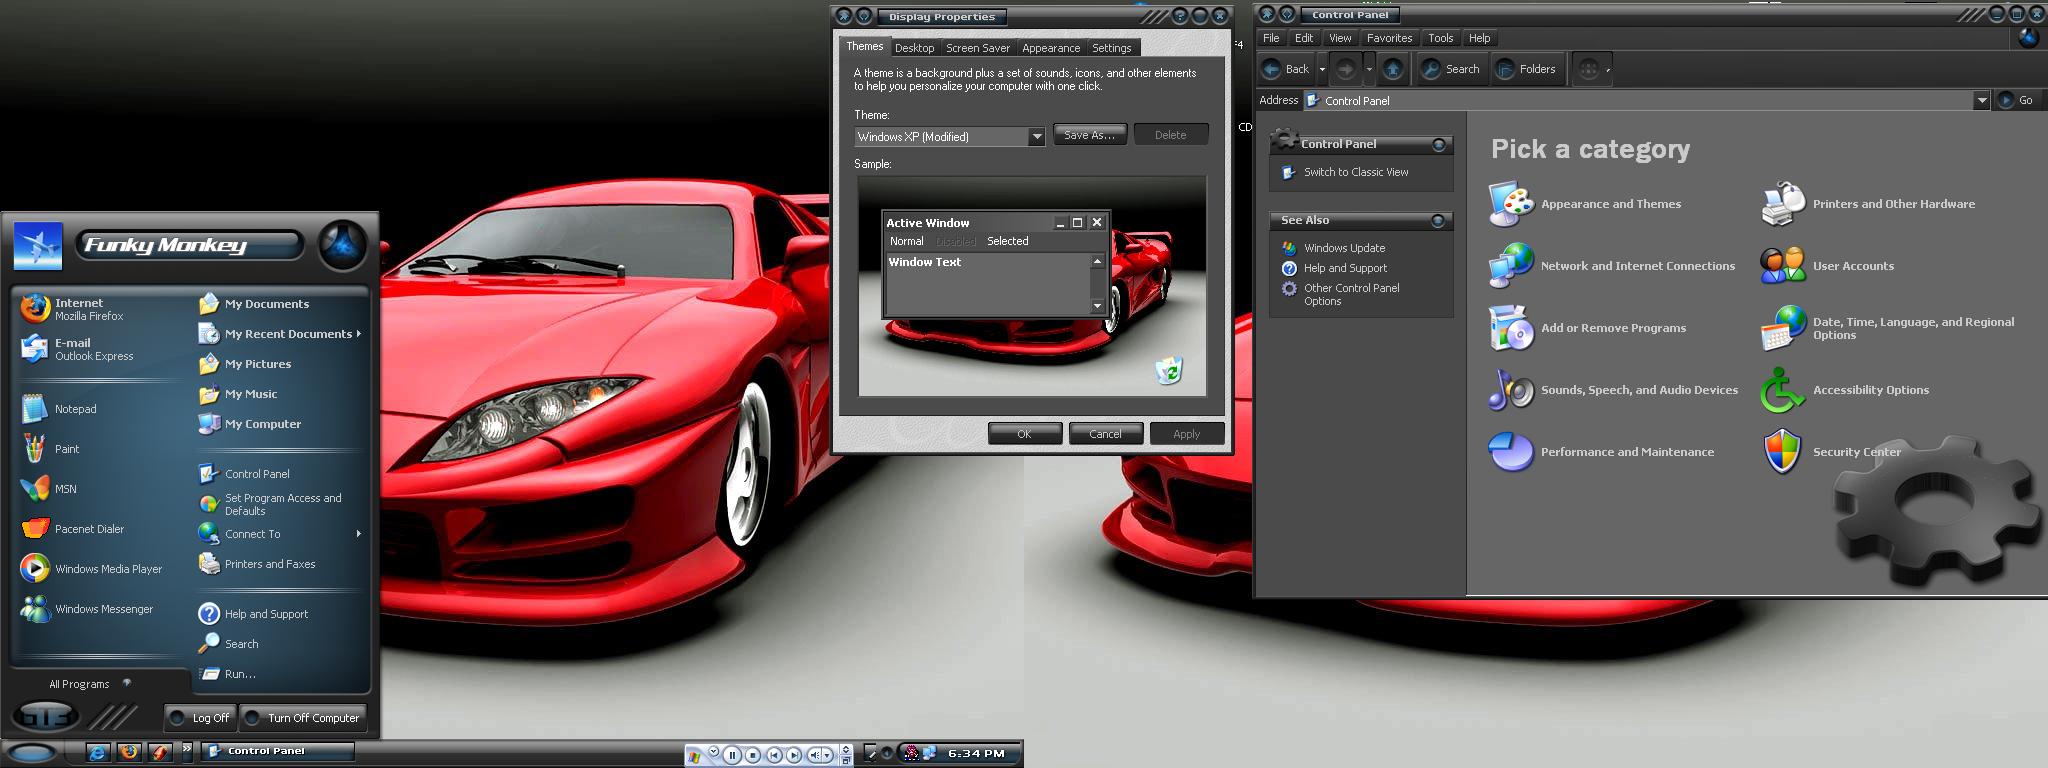
Task: Stop playback in the taskbar media toolbar
Action: 753,755
